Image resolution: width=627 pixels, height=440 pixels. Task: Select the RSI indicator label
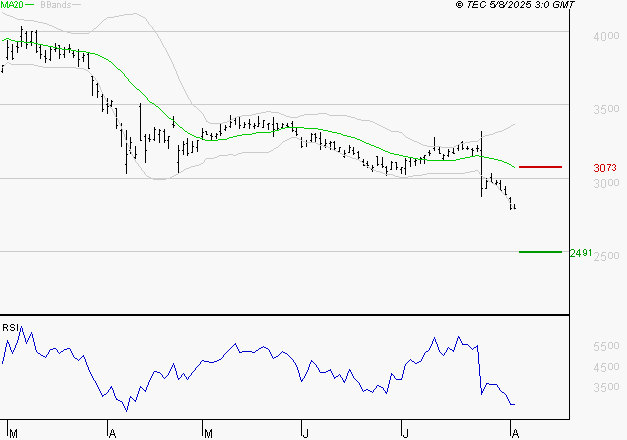pos(10,327)
